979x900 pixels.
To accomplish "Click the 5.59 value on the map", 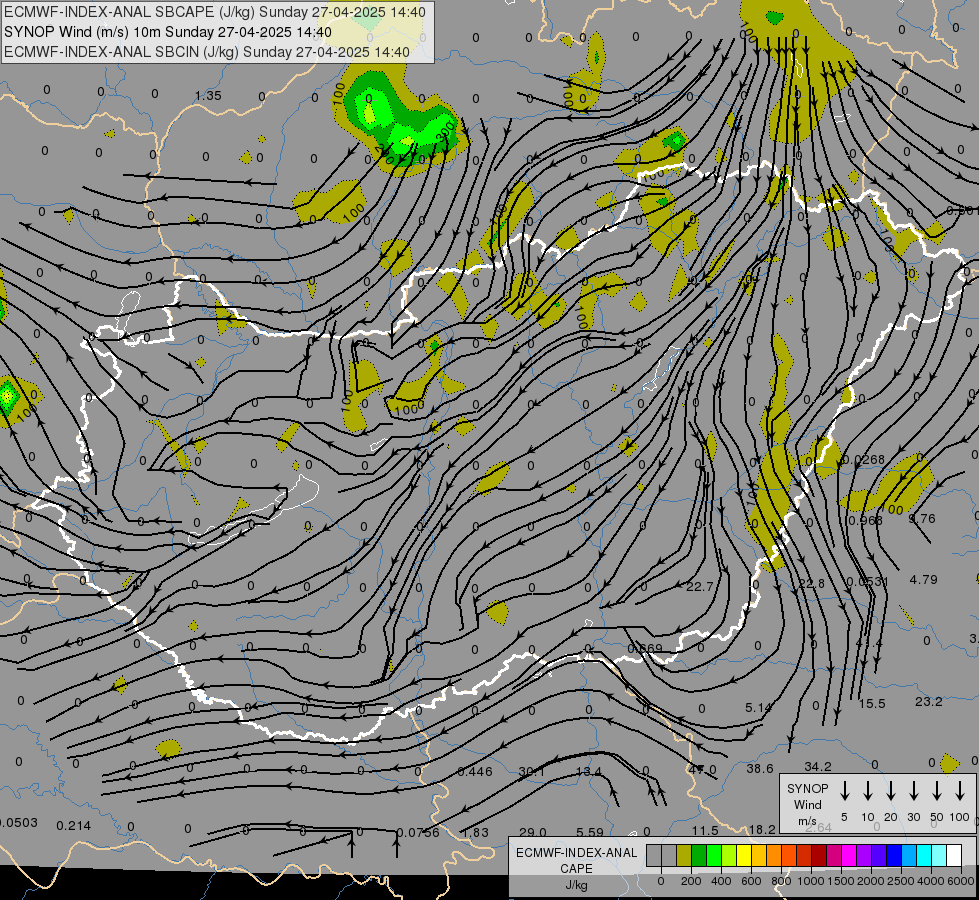I will (589, 832).
